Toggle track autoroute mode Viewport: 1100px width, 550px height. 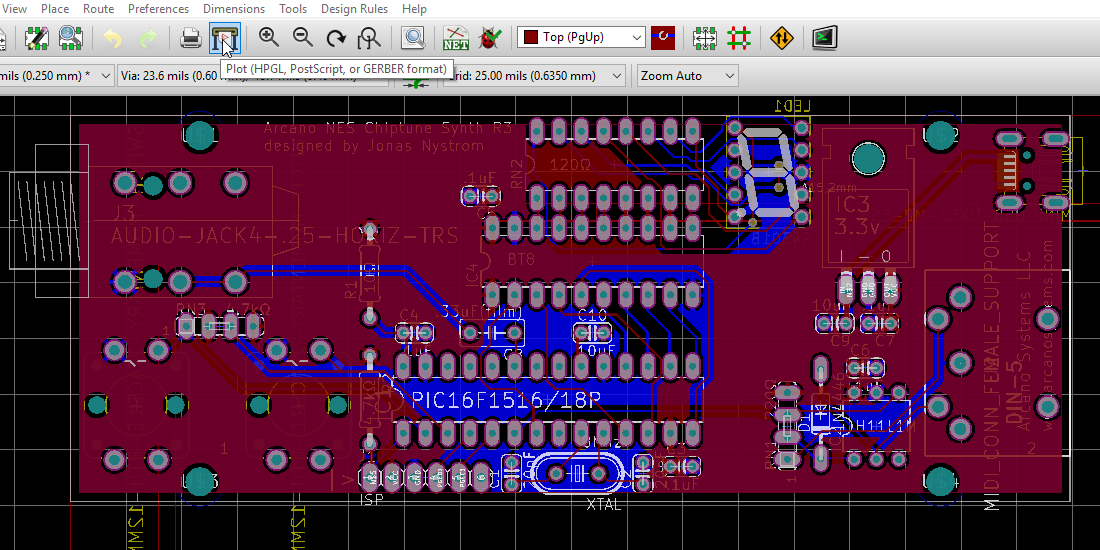(x=739, y=38)
